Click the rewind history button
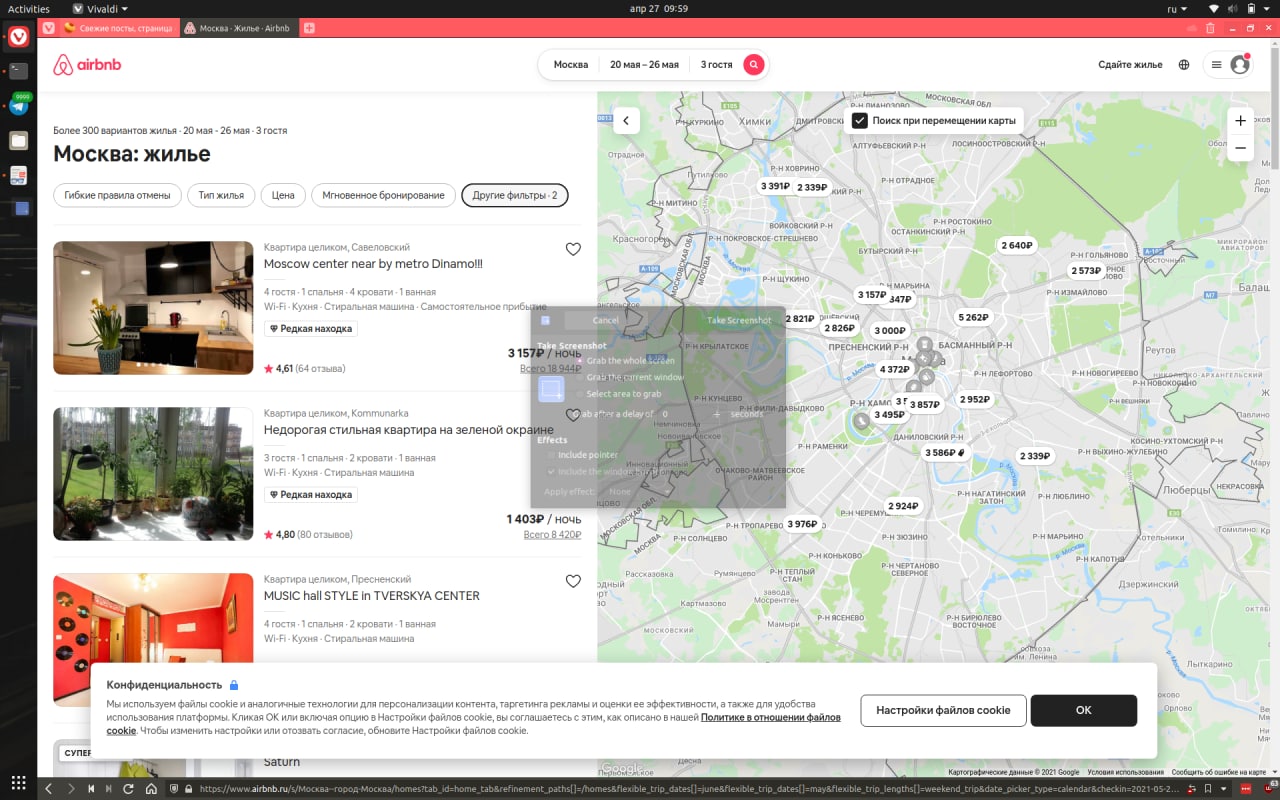The width and height of the screenshot is (1280, 800). (91, 788)
